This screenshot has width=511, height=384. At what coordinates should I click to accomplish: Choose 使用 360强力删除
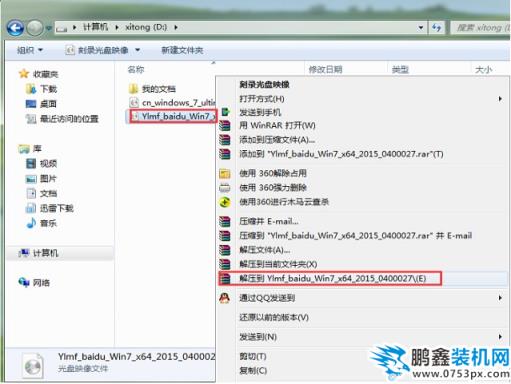[273, 187]
